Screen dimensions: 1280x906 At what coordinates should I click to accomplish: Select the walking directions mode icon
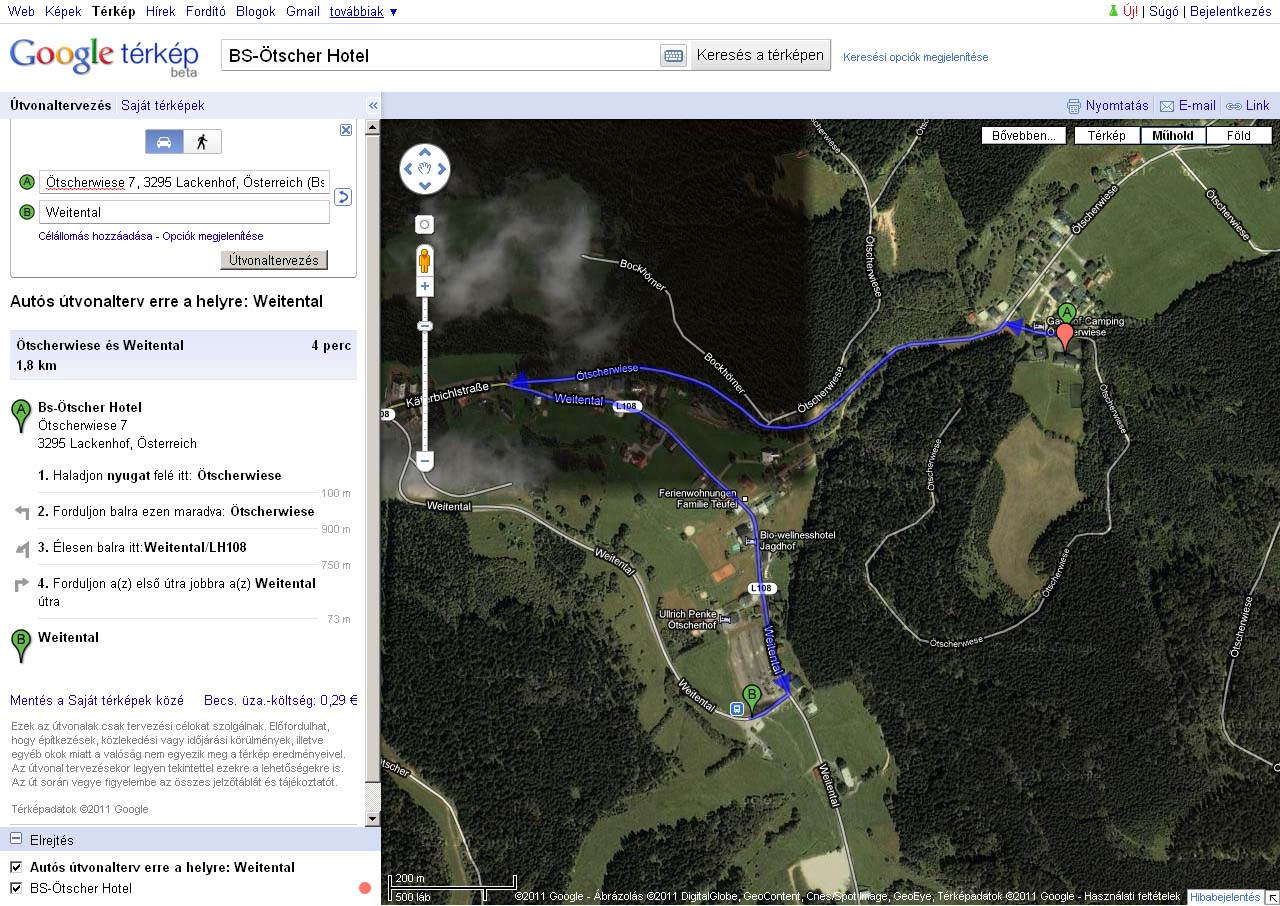[x=202, y=142]
